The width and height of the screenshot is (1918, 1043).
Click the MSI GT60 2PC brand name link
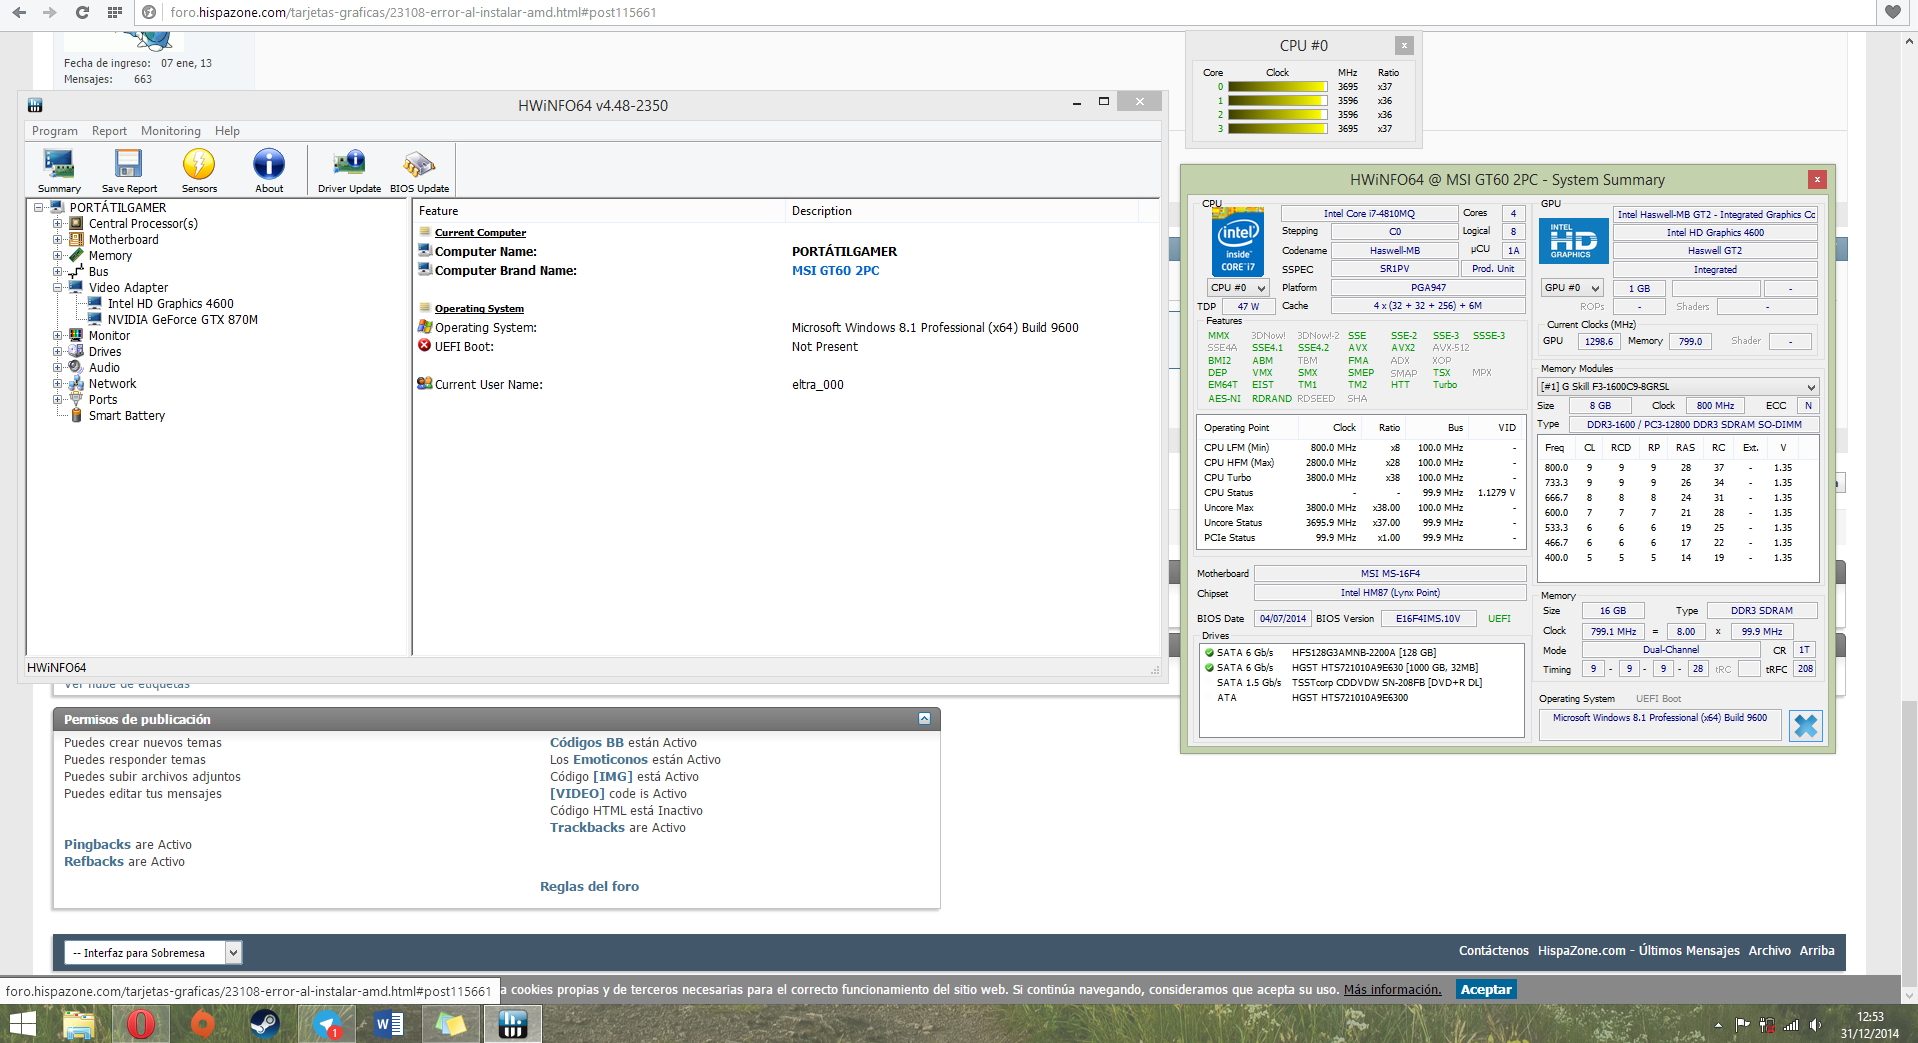point(835,271)
